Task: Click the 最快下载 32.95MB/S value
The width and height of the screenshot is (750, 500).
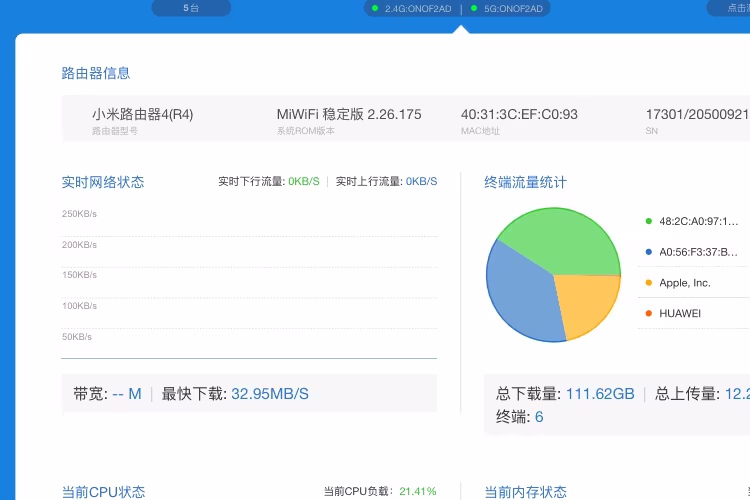Action: point(270,394)
